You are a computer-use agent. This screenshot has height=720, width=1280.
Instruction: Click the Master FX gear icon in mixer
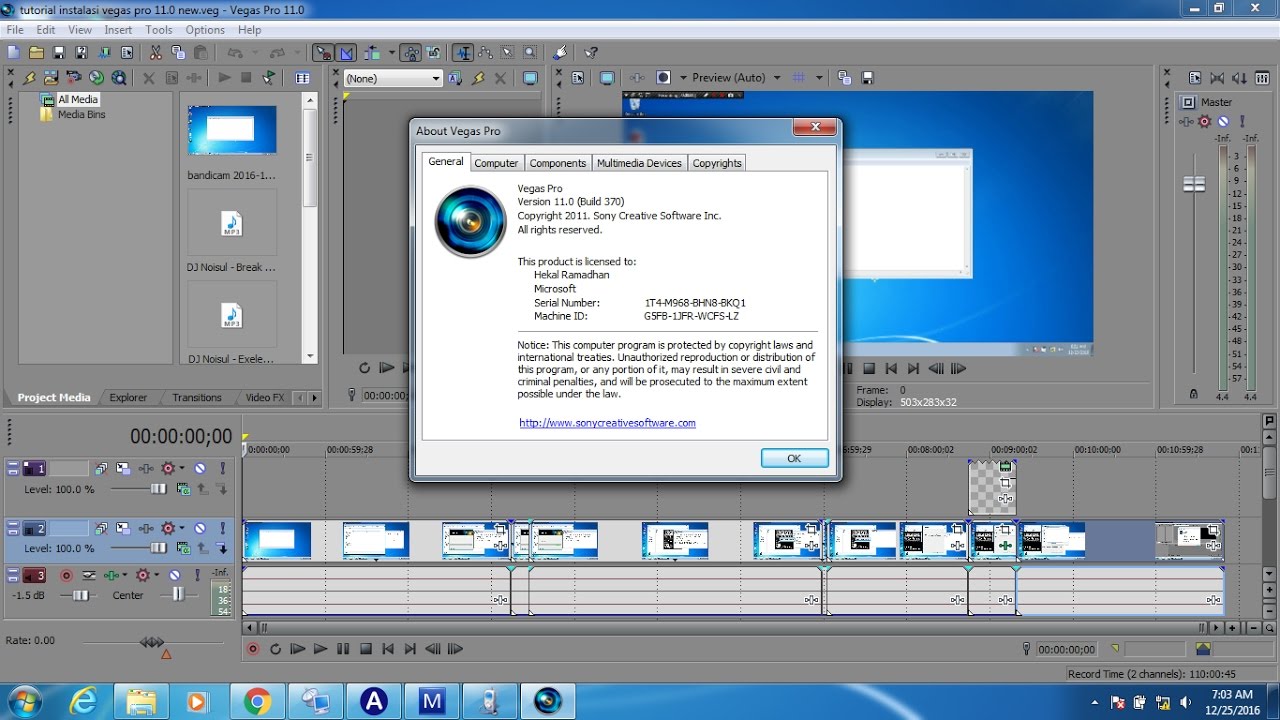(1204, 121)
